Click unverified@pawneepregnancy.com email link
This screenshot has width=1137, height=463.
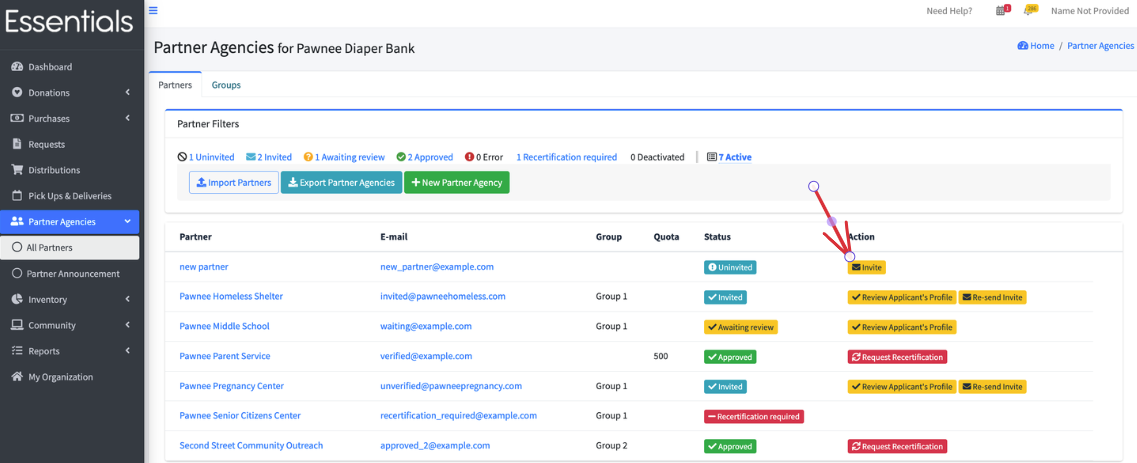click(451, 385)
